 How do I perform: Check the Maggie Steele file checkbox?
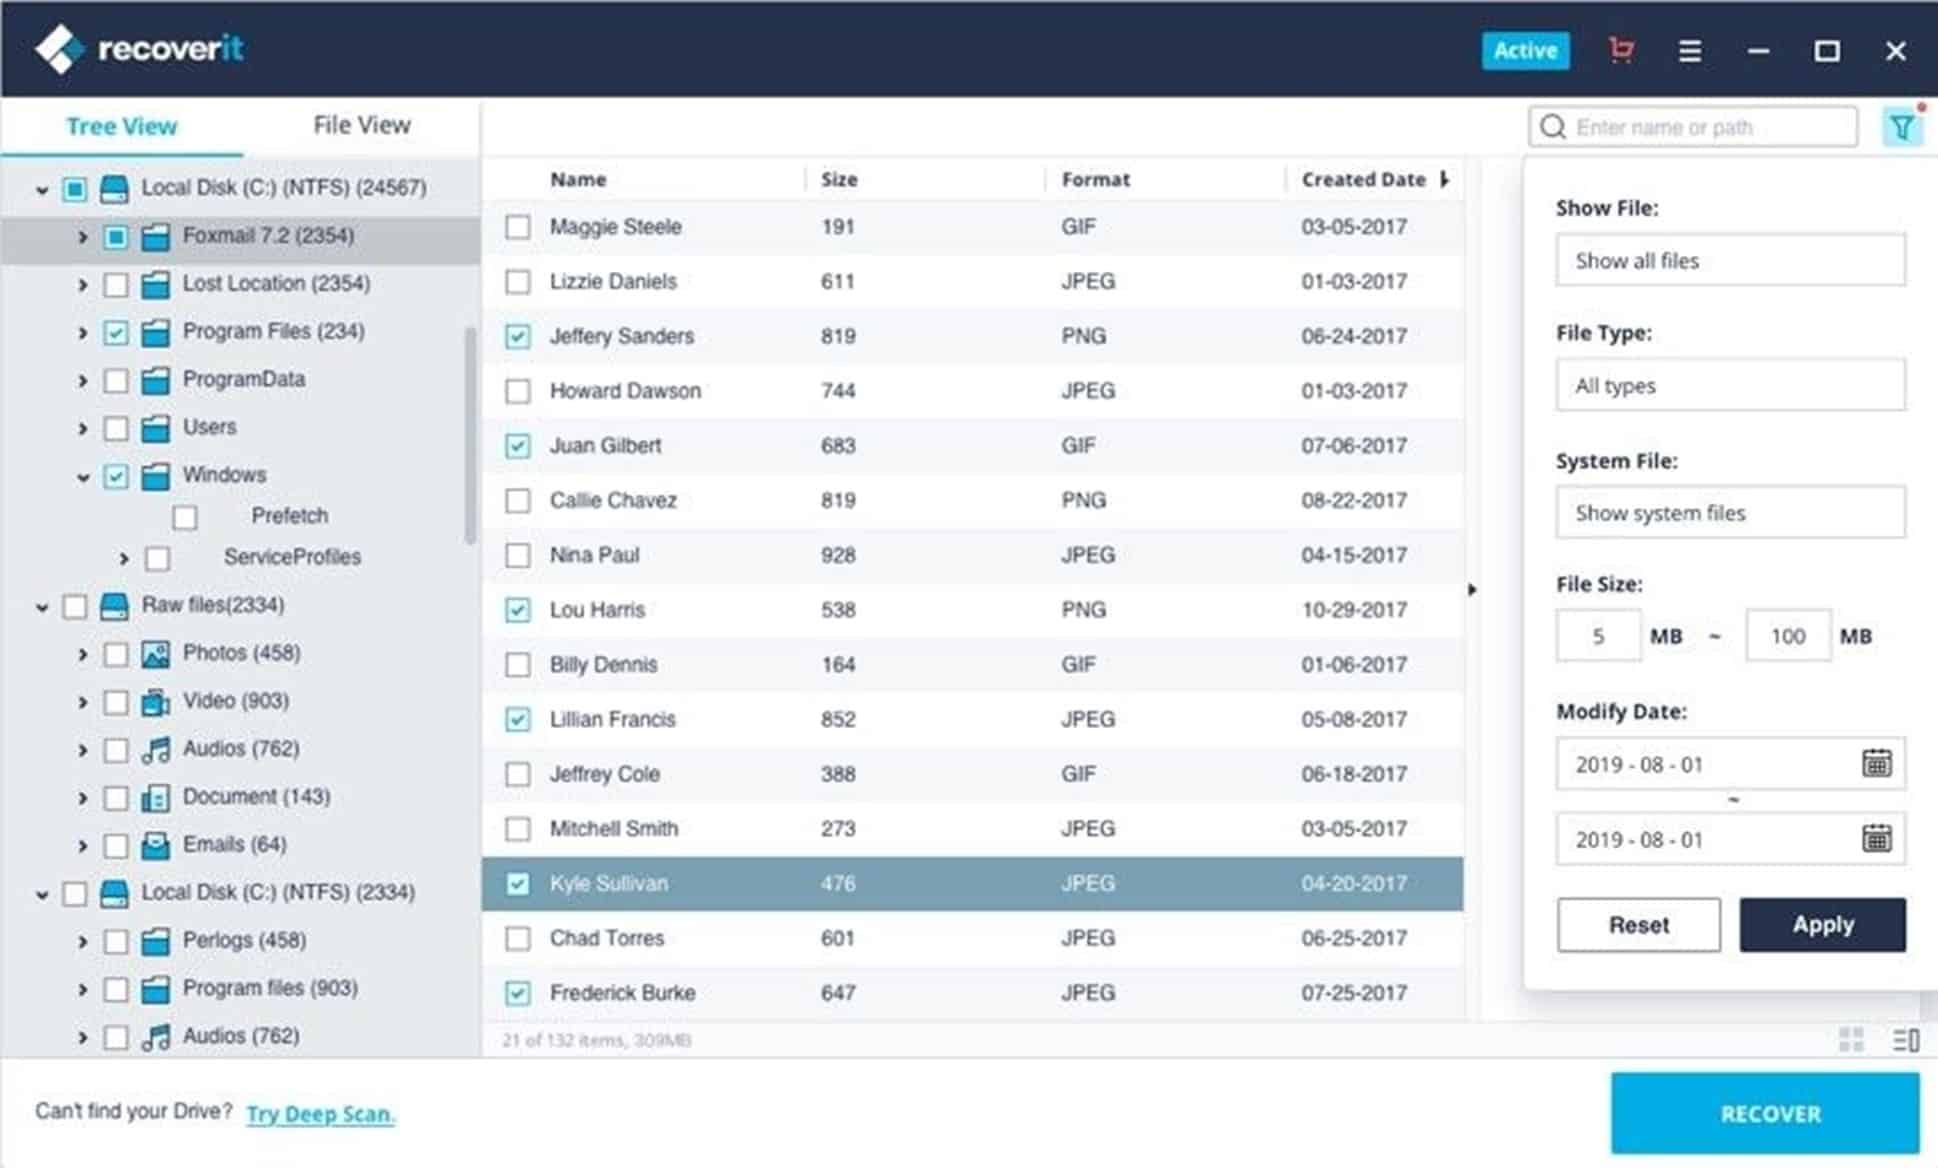click(x=517, y=227)
